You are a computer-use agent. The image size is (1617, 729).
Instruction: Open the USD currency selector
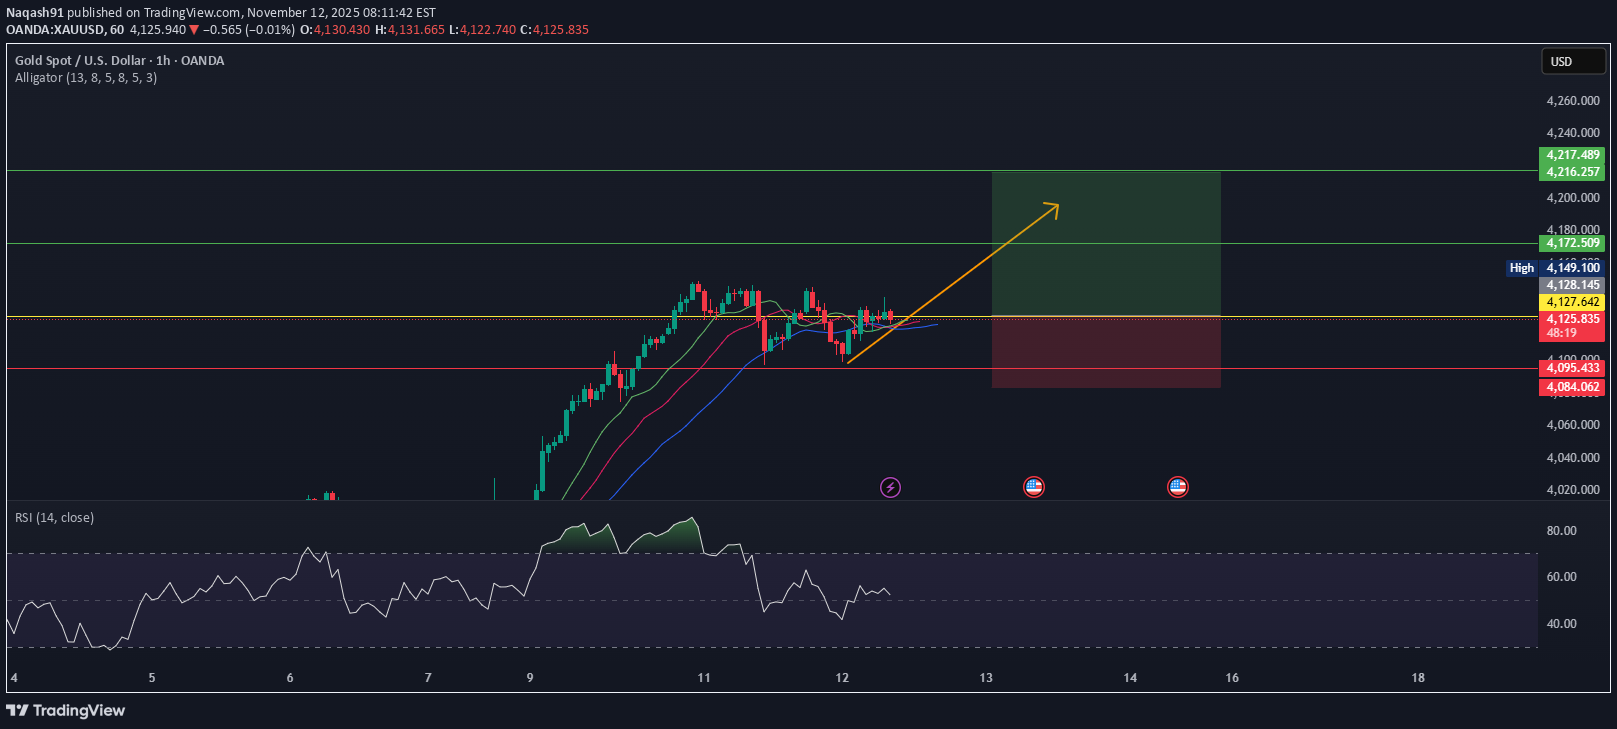click(x=1573, y=62)
